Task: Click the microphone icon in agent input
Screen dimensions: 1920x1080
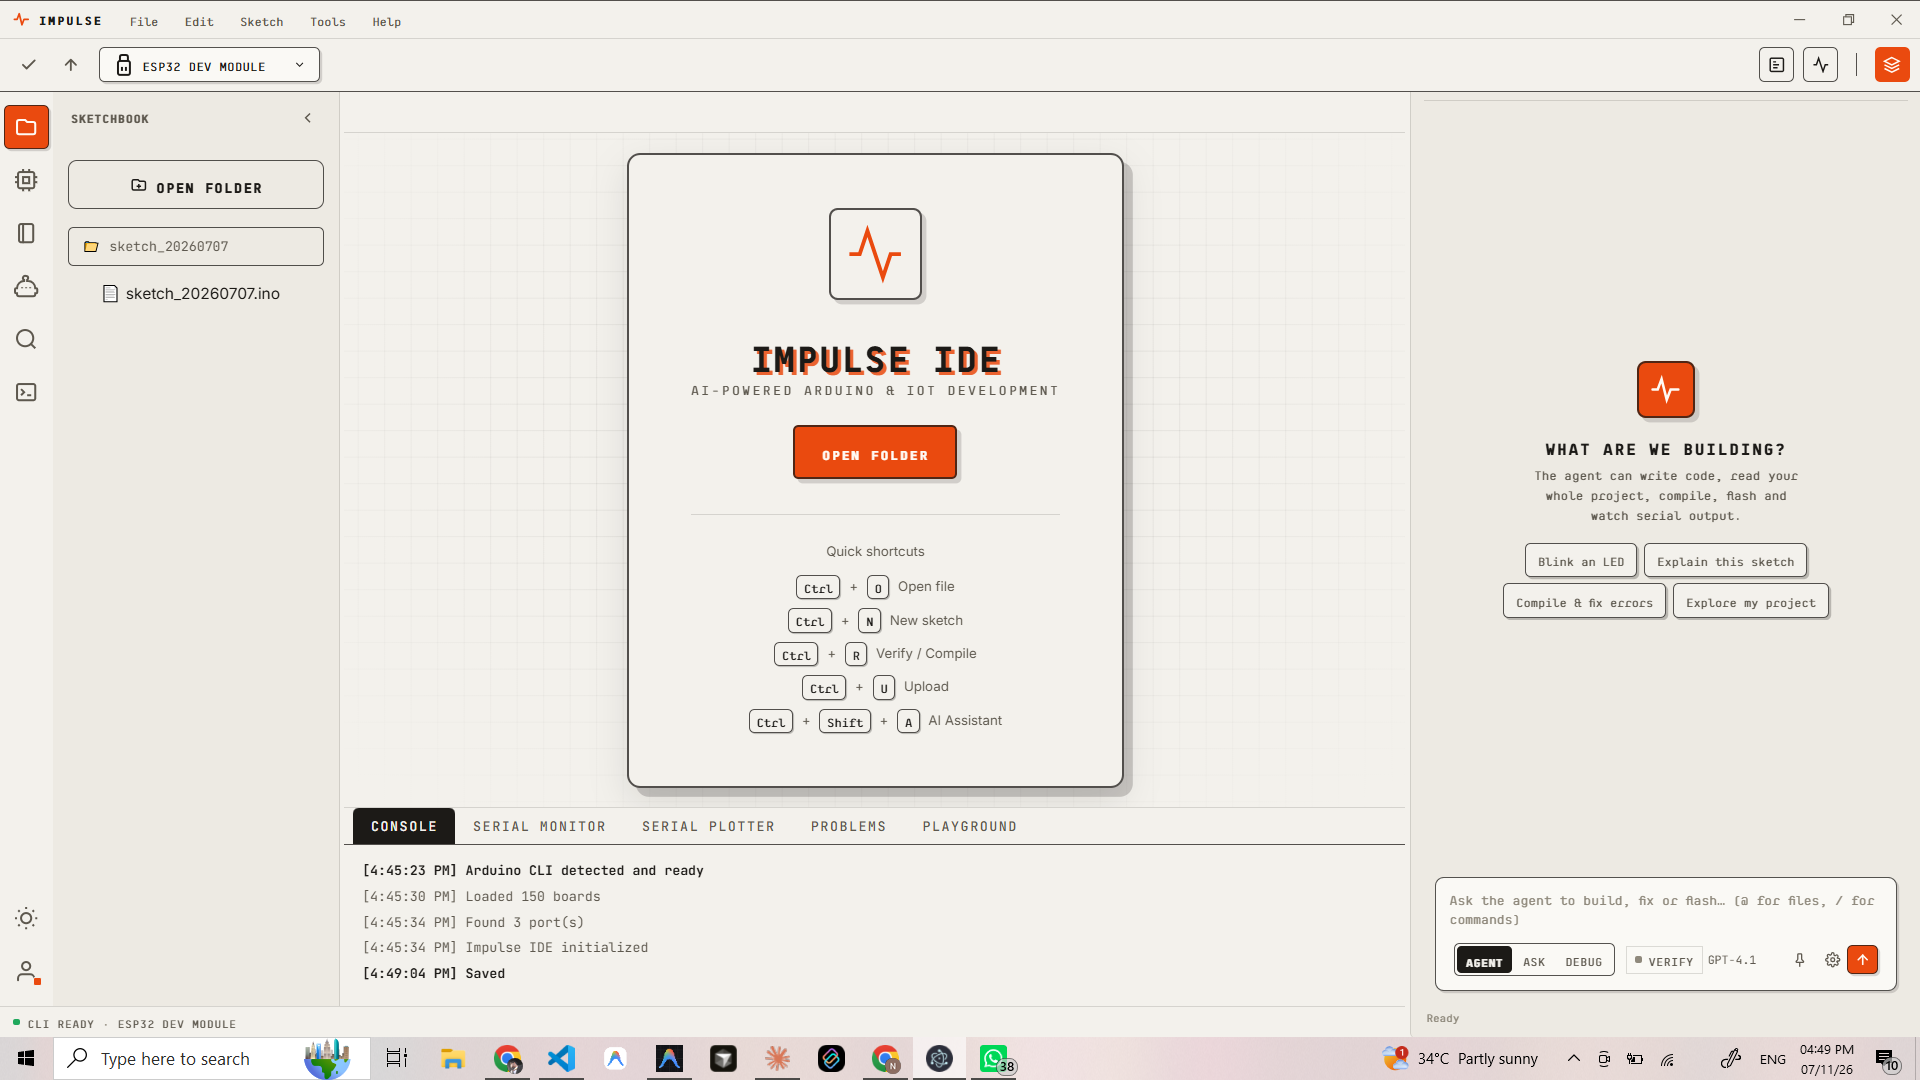Action: click(x=1799, y=960)
